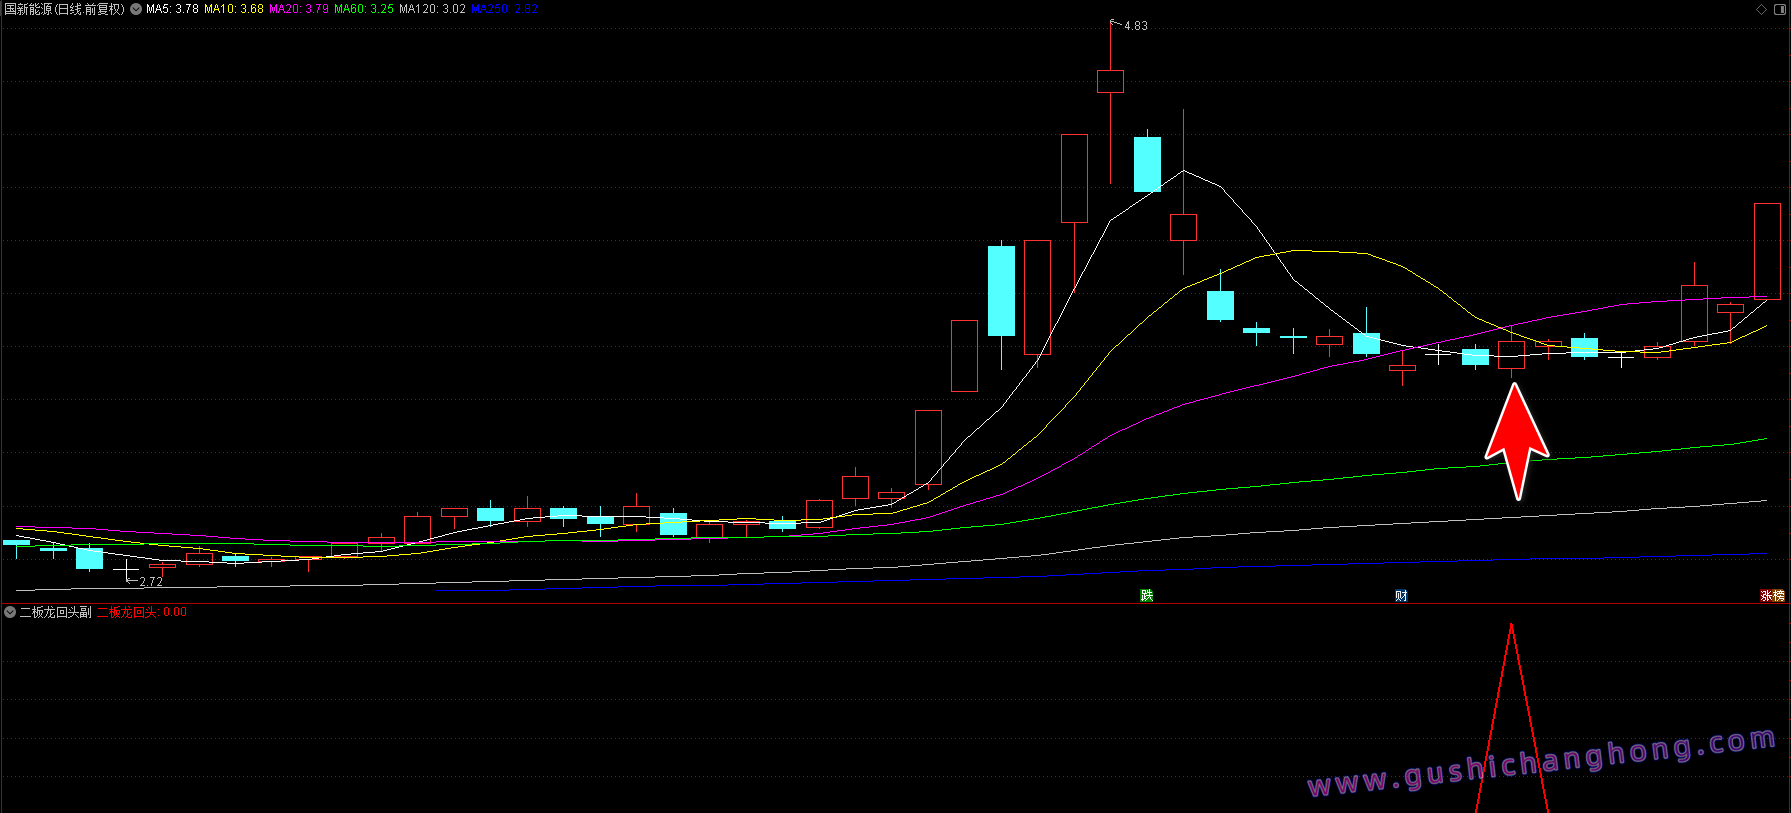Click the diamond icon in top-right corner
The image size is (1791, 813).
(1761, 9)
